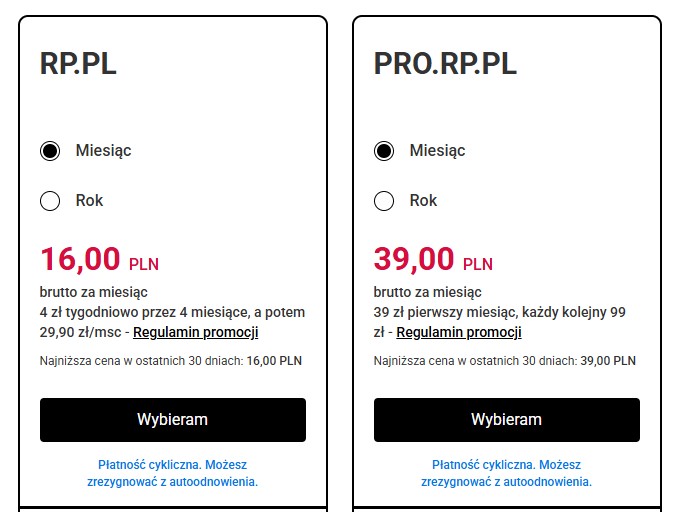676x512 pixels.
Task: Click the lowest 30-day price note showing 16,00 PLN
Action: [x=170, y=361]
